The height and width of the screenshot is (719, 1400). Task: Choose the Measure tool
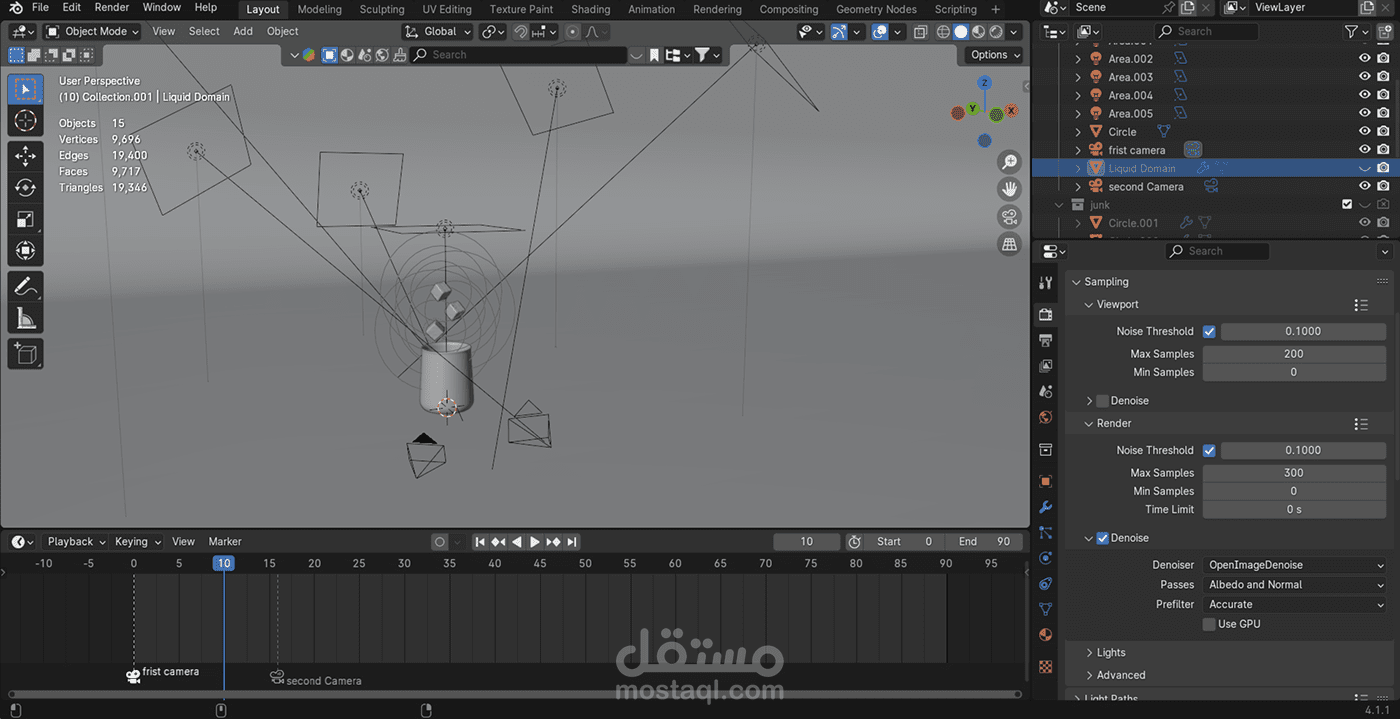[26, 318]
